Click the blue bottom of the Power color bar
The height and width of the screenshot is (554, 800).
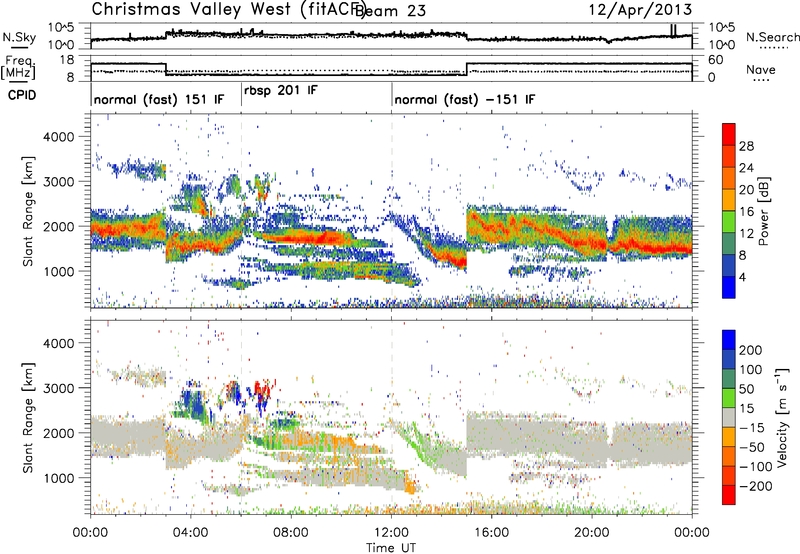click(729, 287)
